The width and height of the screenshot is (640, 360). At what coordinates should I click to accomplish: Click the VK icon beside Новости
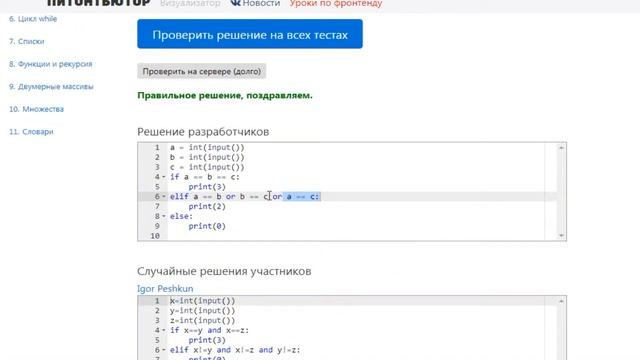tap(236, 3)
